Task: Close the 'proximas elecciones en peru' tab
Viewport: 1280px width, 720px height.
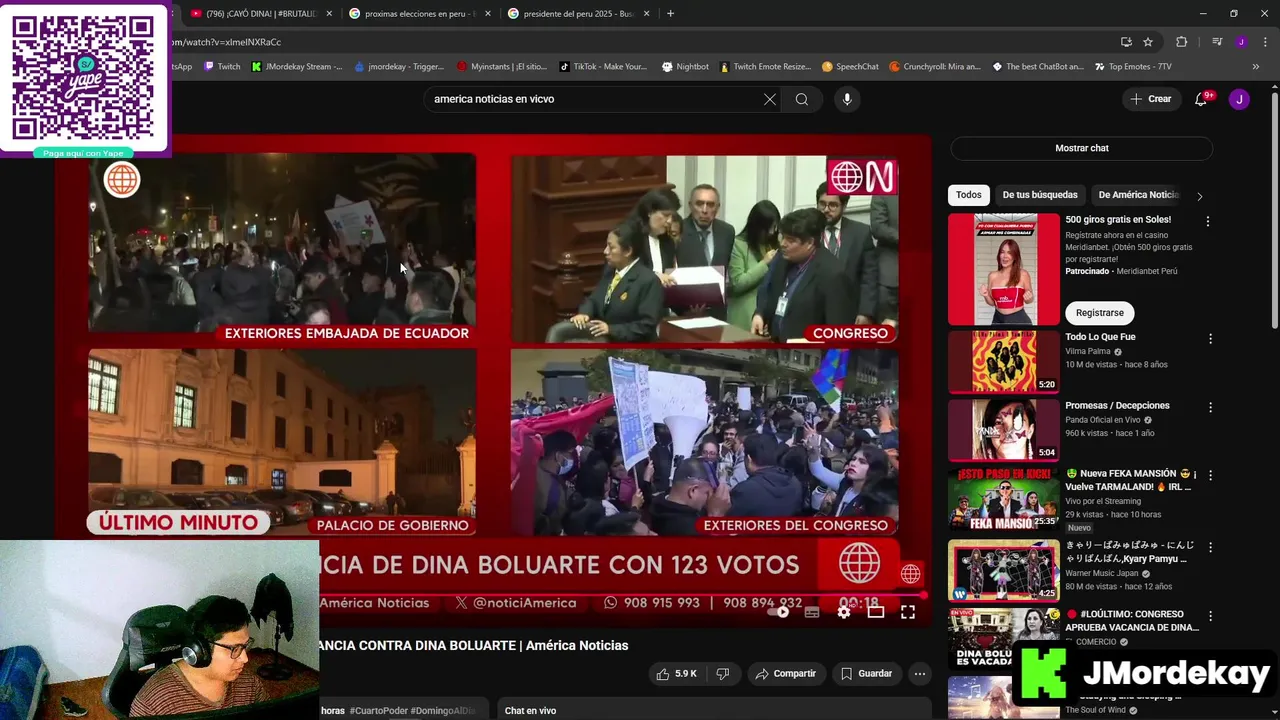Action: pos(488,14)
